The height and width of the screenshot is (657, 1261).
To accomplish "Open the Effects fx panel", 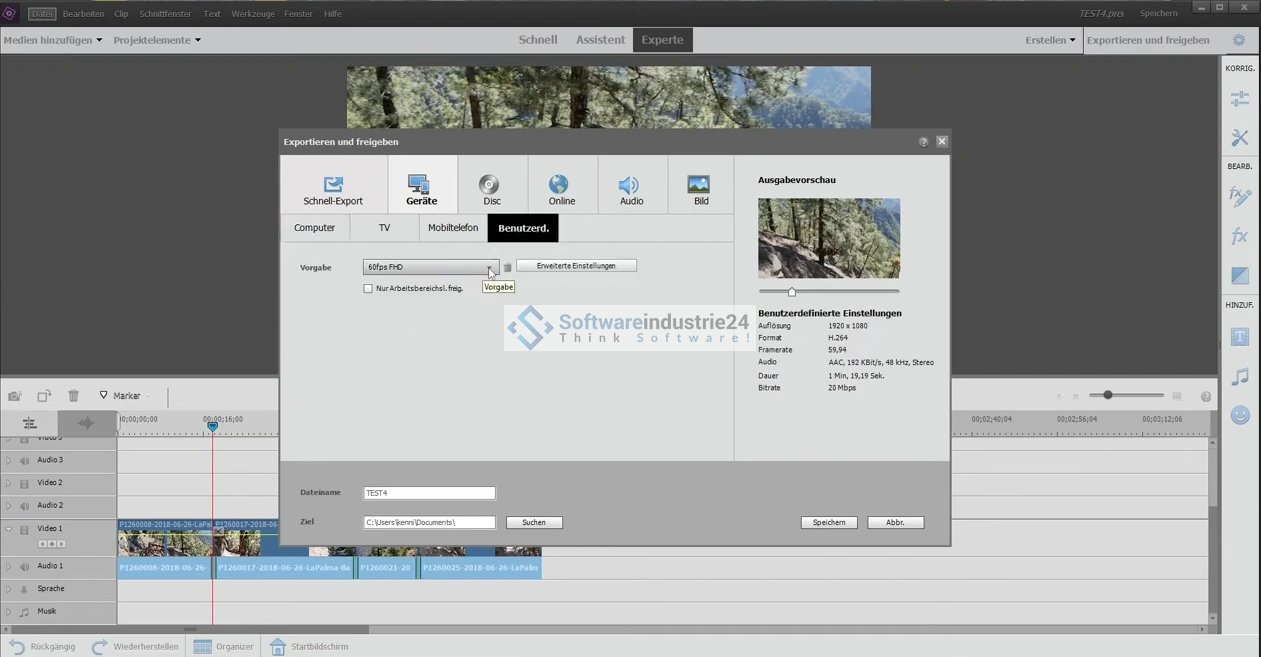I will point(1240,236).
